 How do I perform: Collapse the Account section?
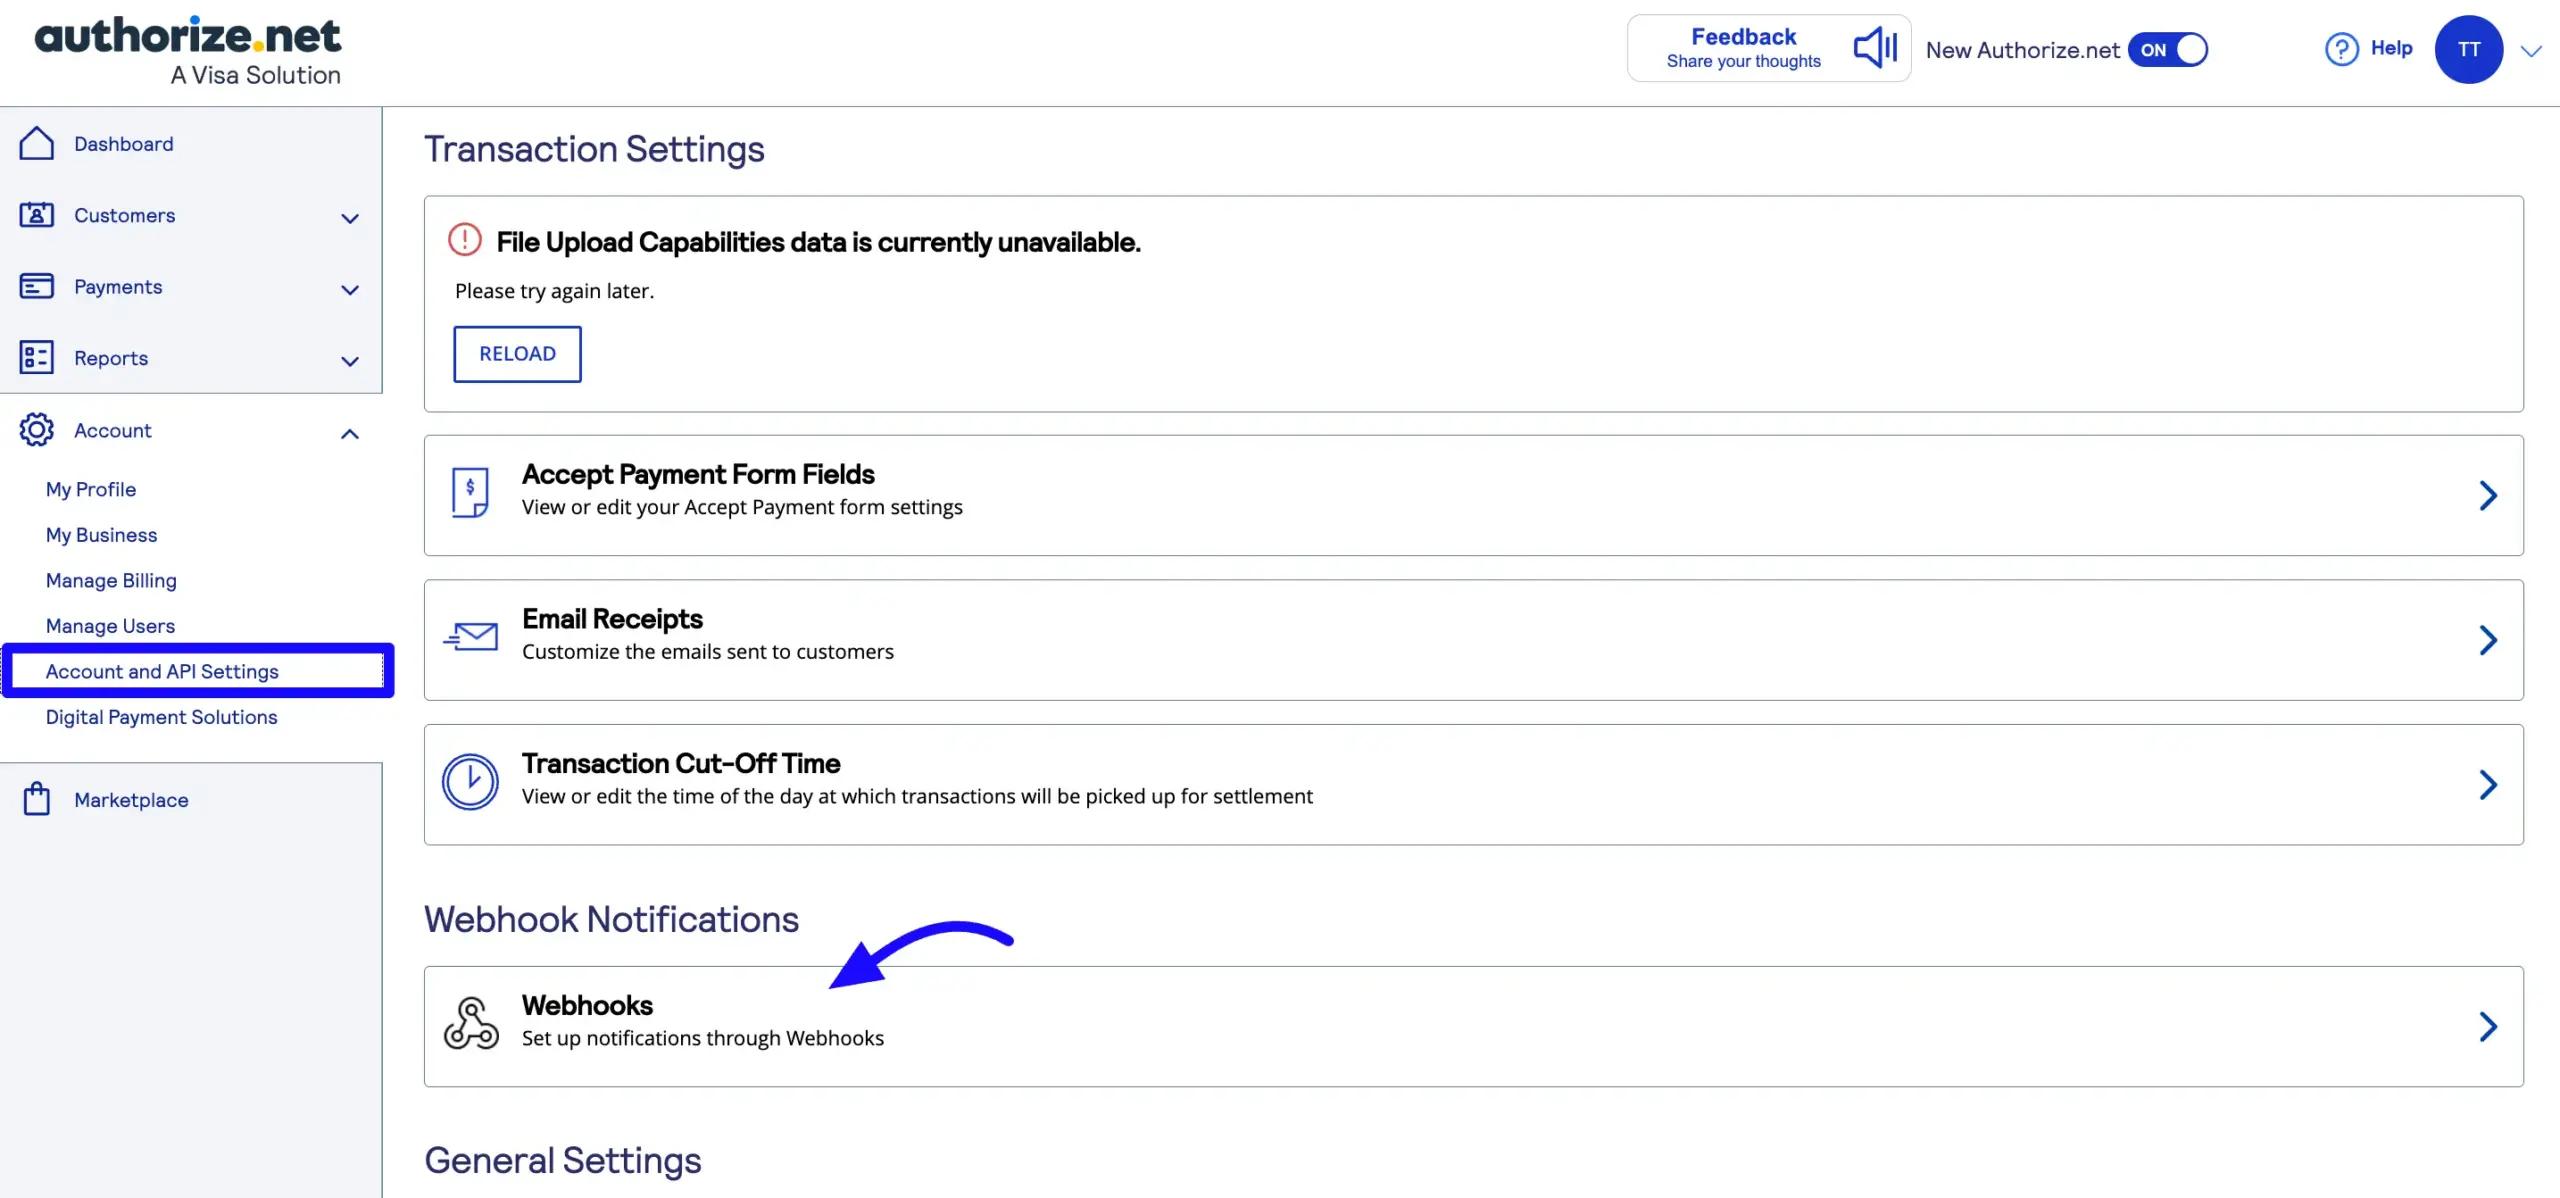pos(349,432)
